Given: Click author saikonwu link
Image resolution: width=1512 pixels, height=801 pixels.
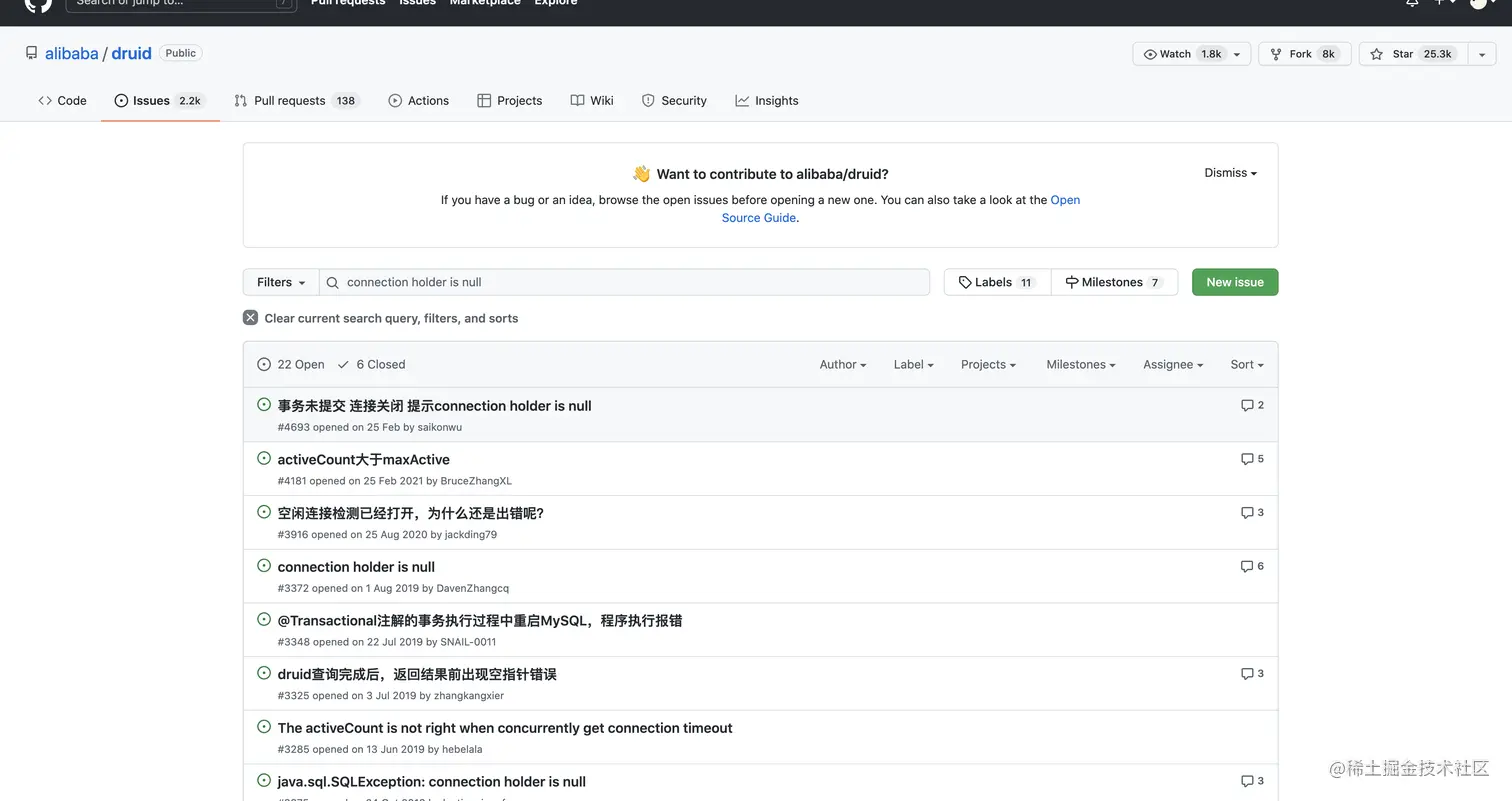Looking at the screenshot, I should tap(440, 427).
